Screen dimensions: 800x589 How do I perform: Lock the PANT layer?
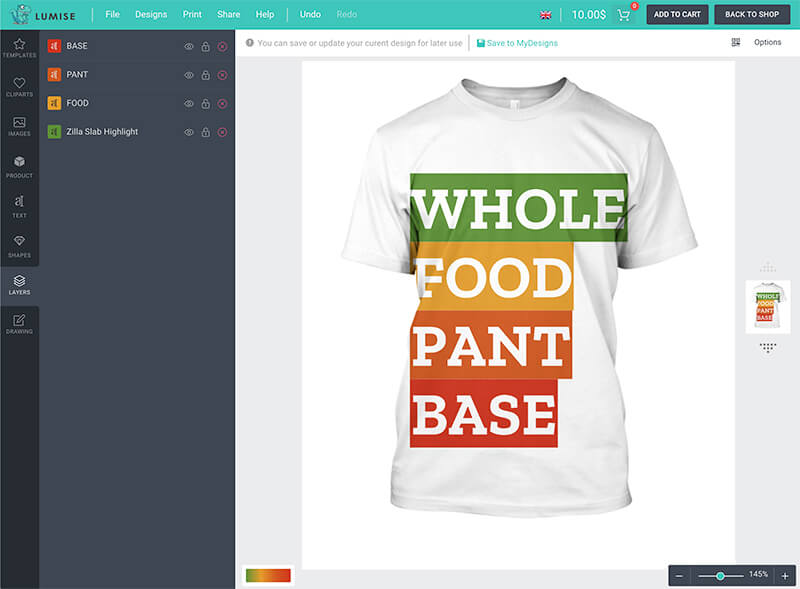pyautogui.click(x=206, y=75)
